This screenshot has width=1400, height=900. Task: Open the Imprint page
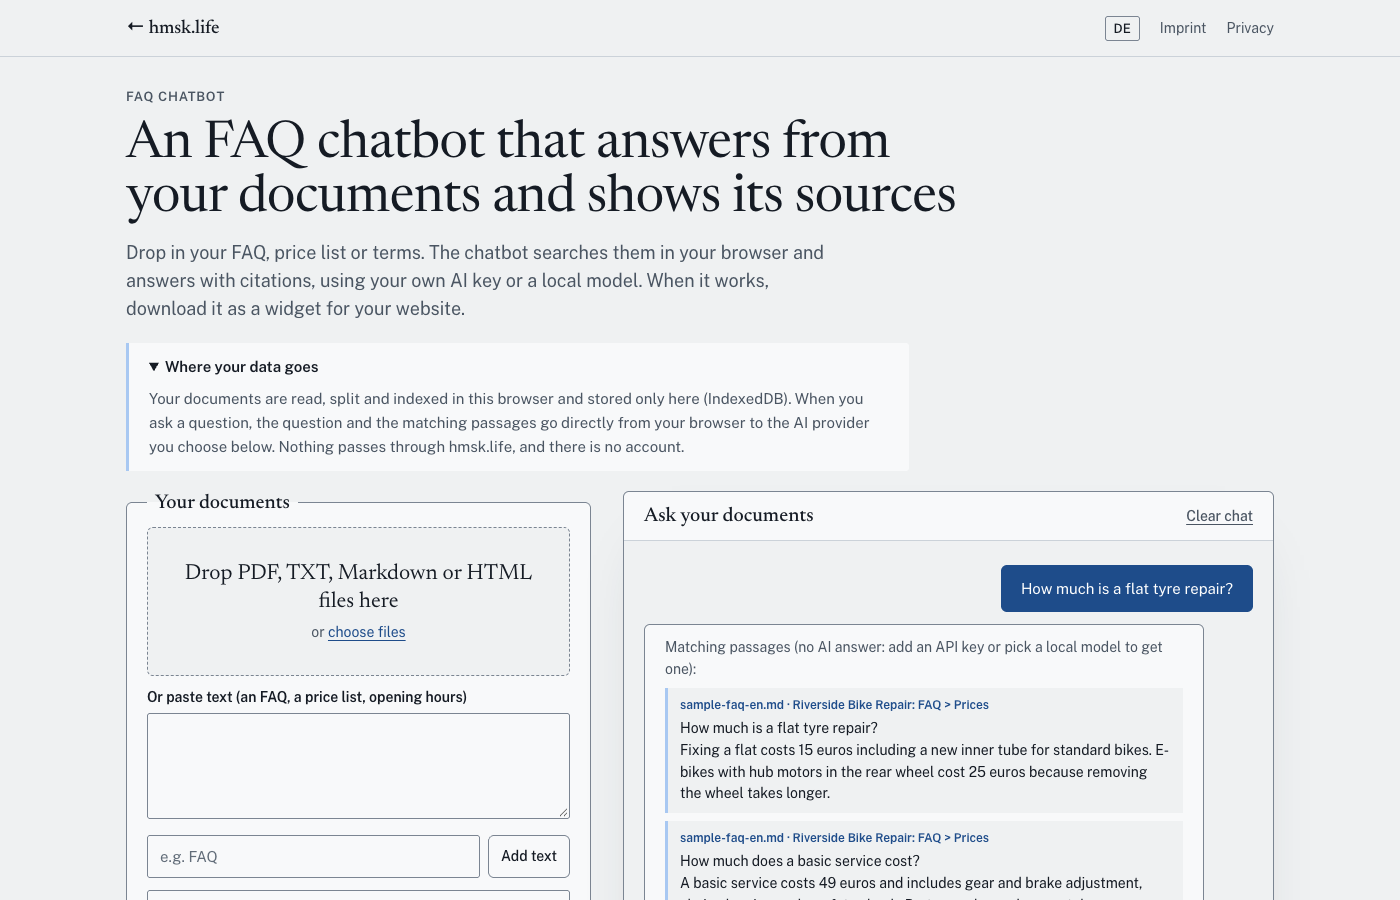[1183, 28]
